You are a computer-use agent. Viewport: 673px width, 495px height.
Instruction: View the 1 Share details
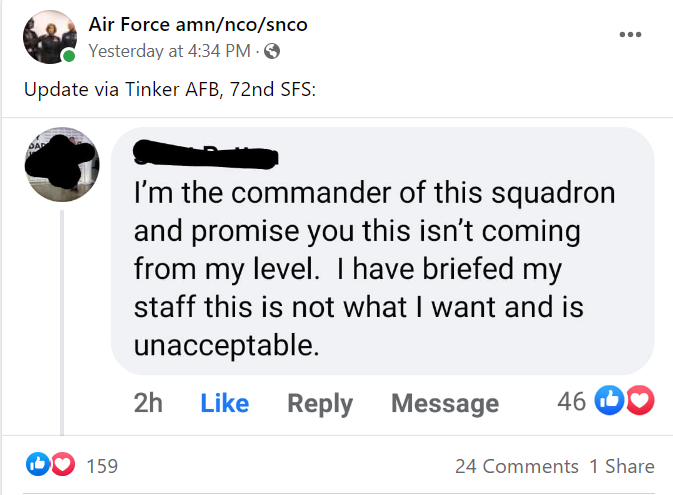tap(622, 466)
